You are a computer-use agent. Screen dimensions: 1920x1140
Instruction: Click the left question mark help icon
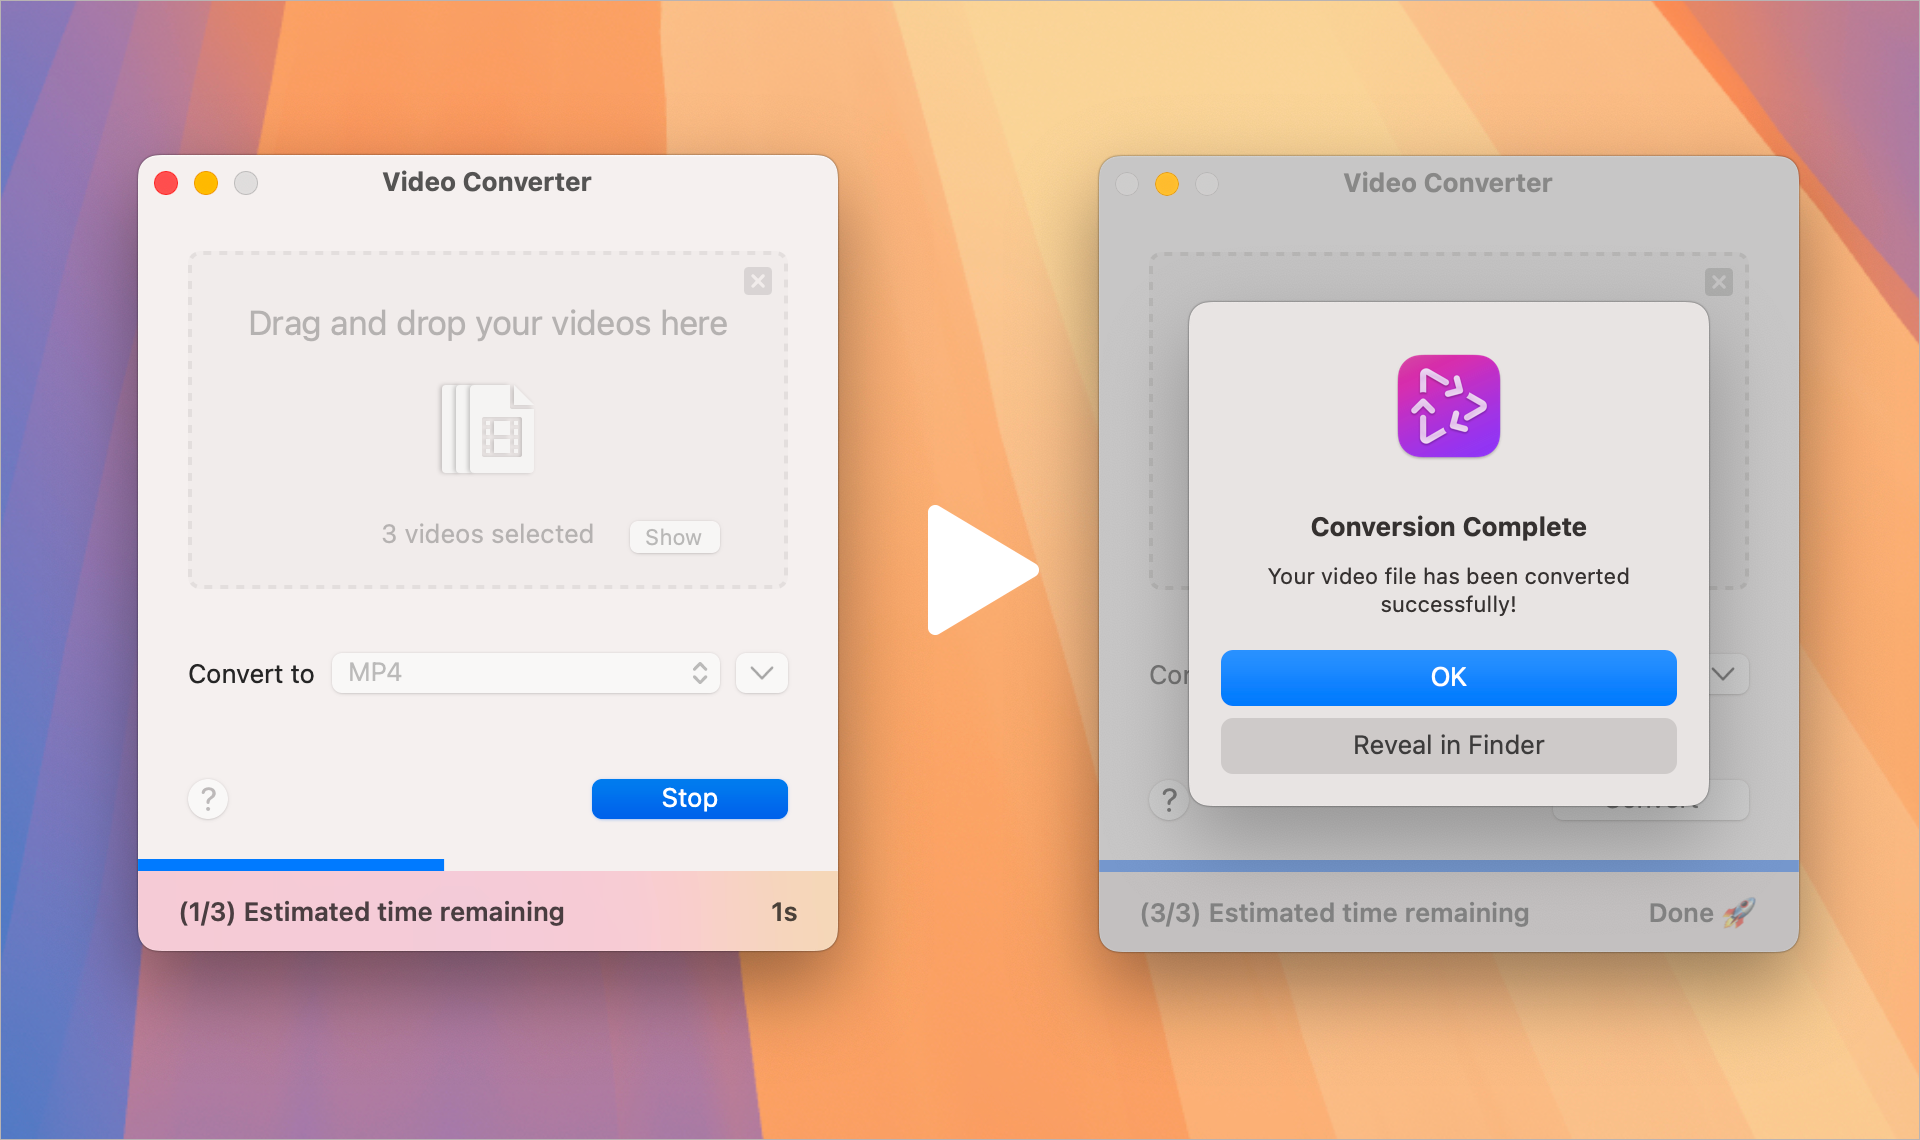[x=208, y=797]
